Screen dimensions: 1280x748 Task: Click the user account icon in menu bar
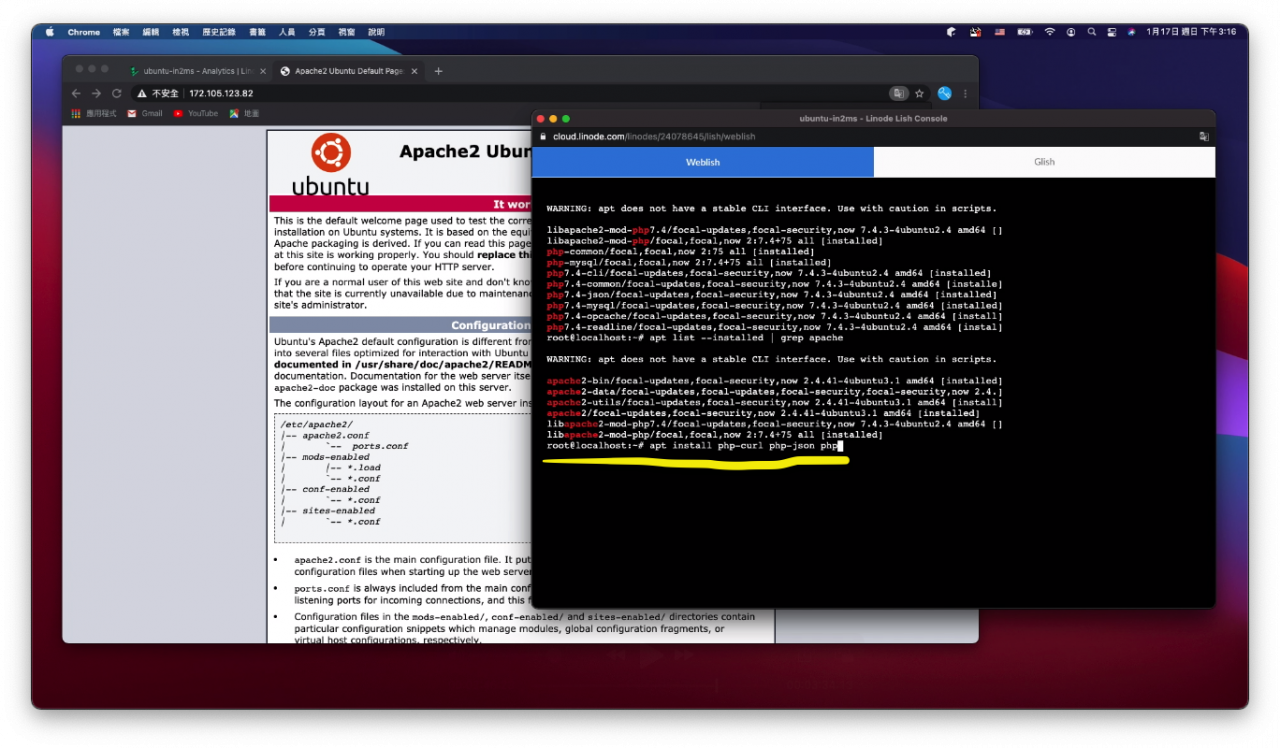click(1071, 32)
